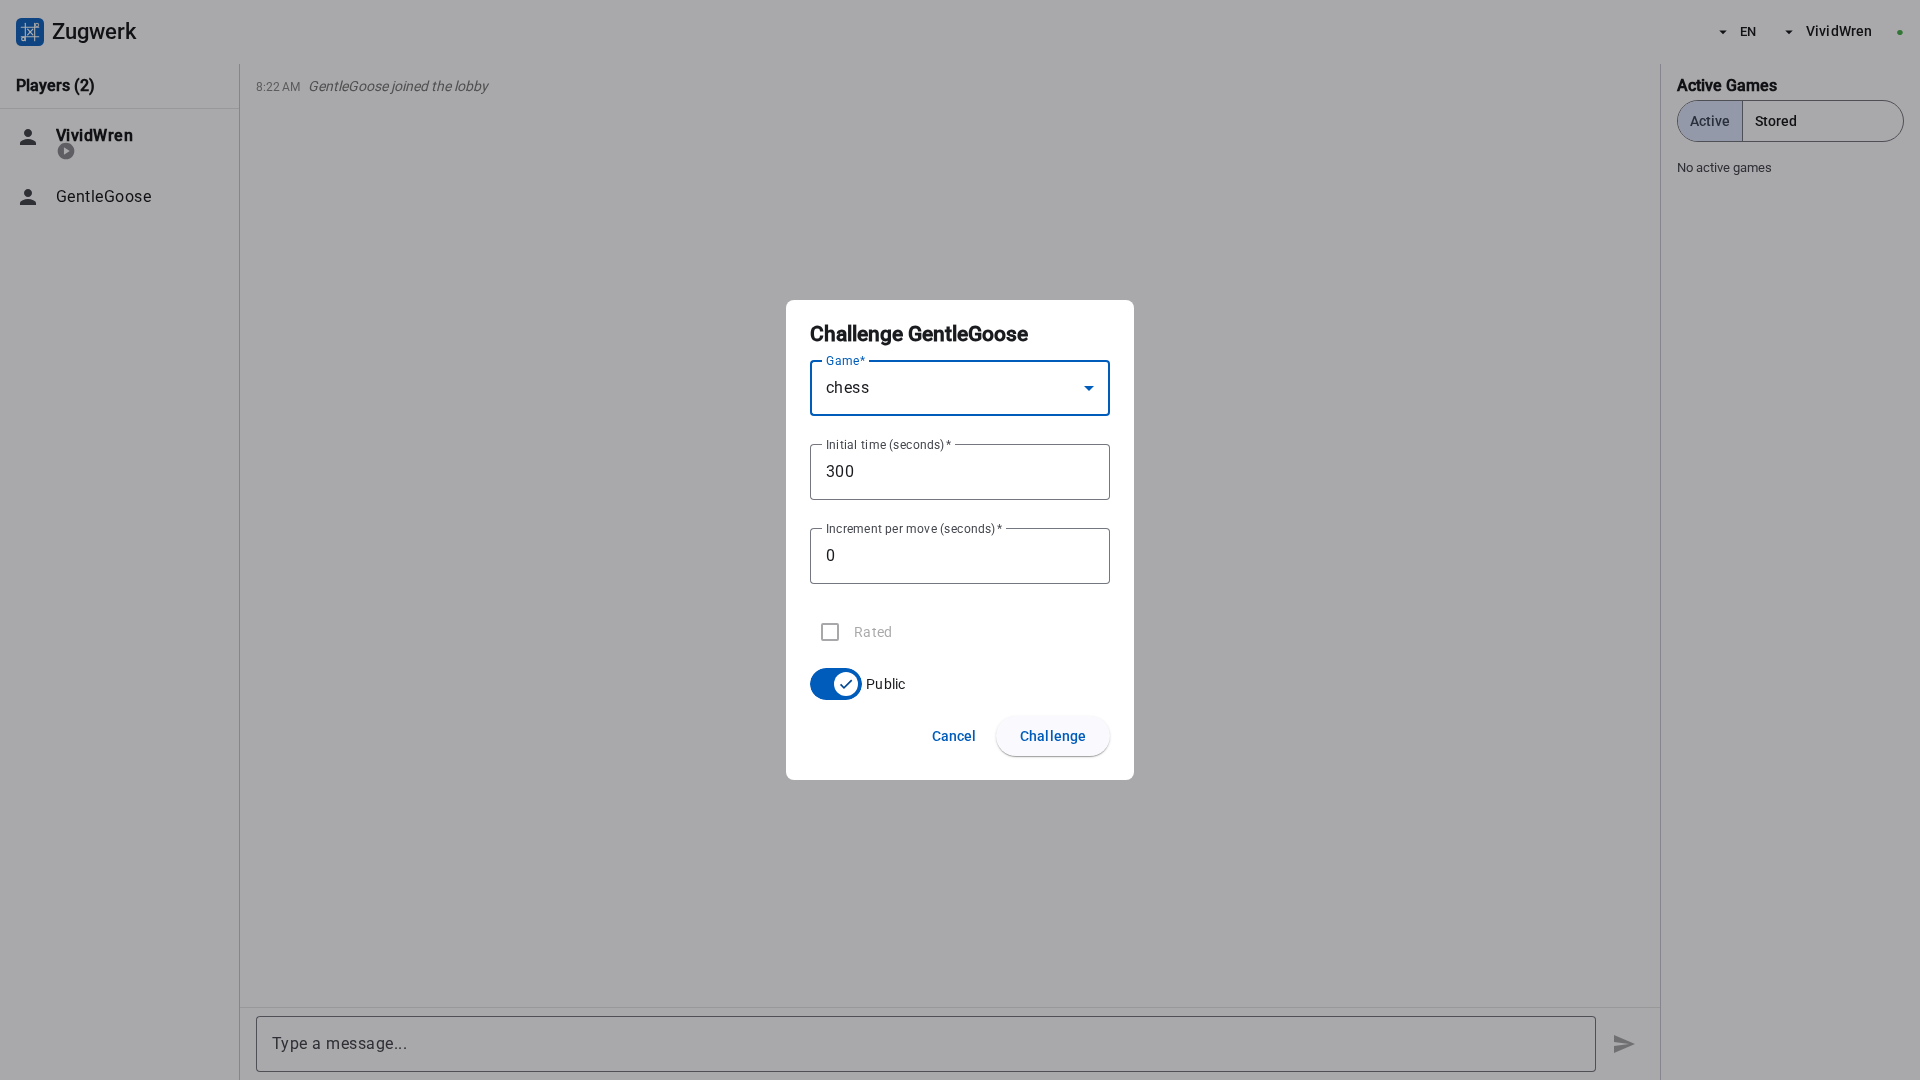Click the Active Games heading

pyautogui.click(x=1727, y=86)
